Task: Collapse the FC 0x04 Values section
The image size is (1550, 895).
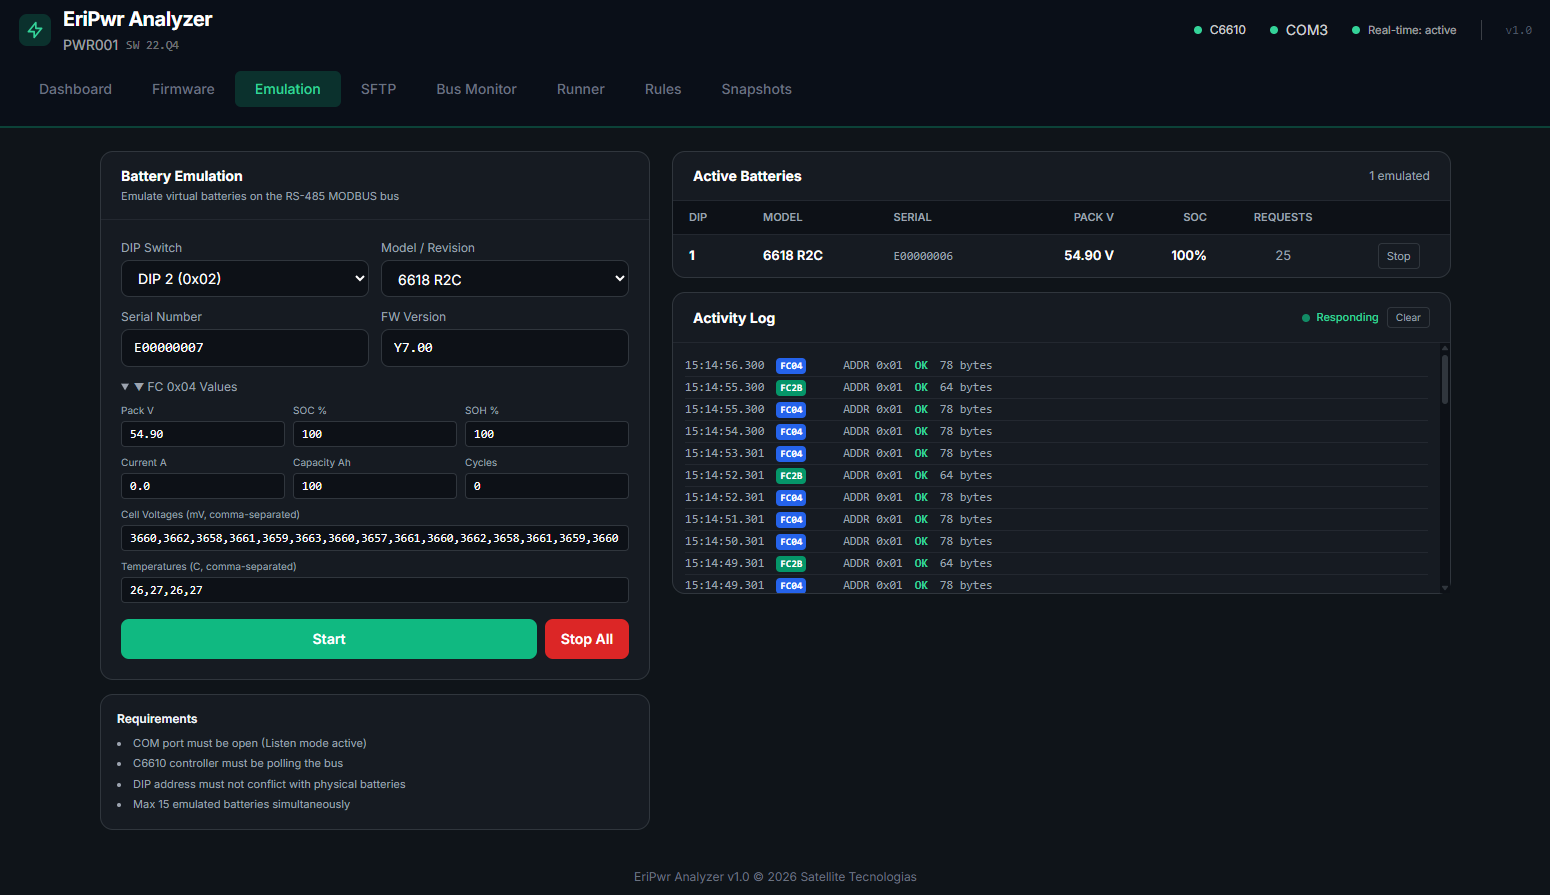Action: tap(180, 387)
